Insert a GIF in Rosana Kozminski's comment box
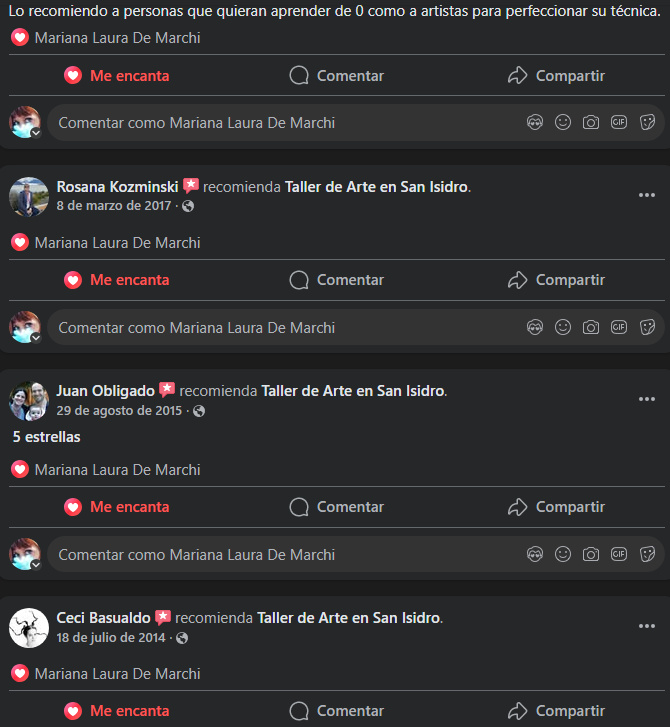 (619, 327)
